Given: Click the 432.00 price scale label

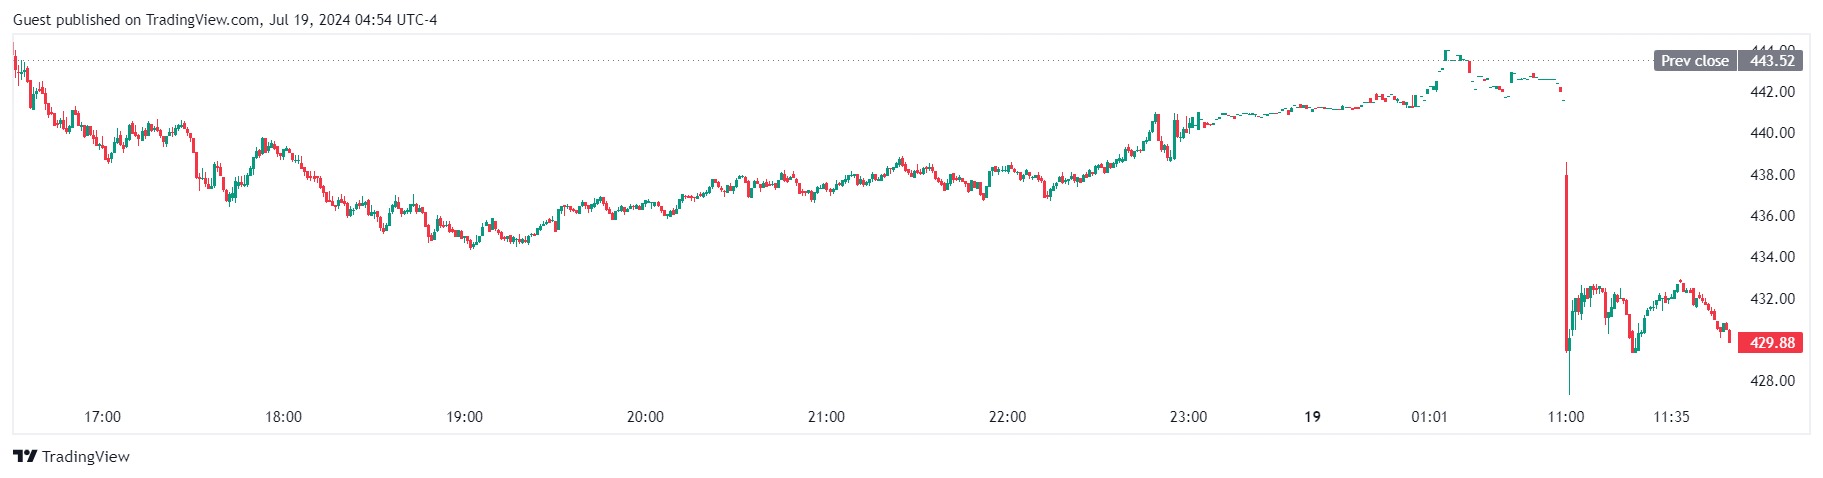Looking at the screenshot, I should coord(1772,299).
